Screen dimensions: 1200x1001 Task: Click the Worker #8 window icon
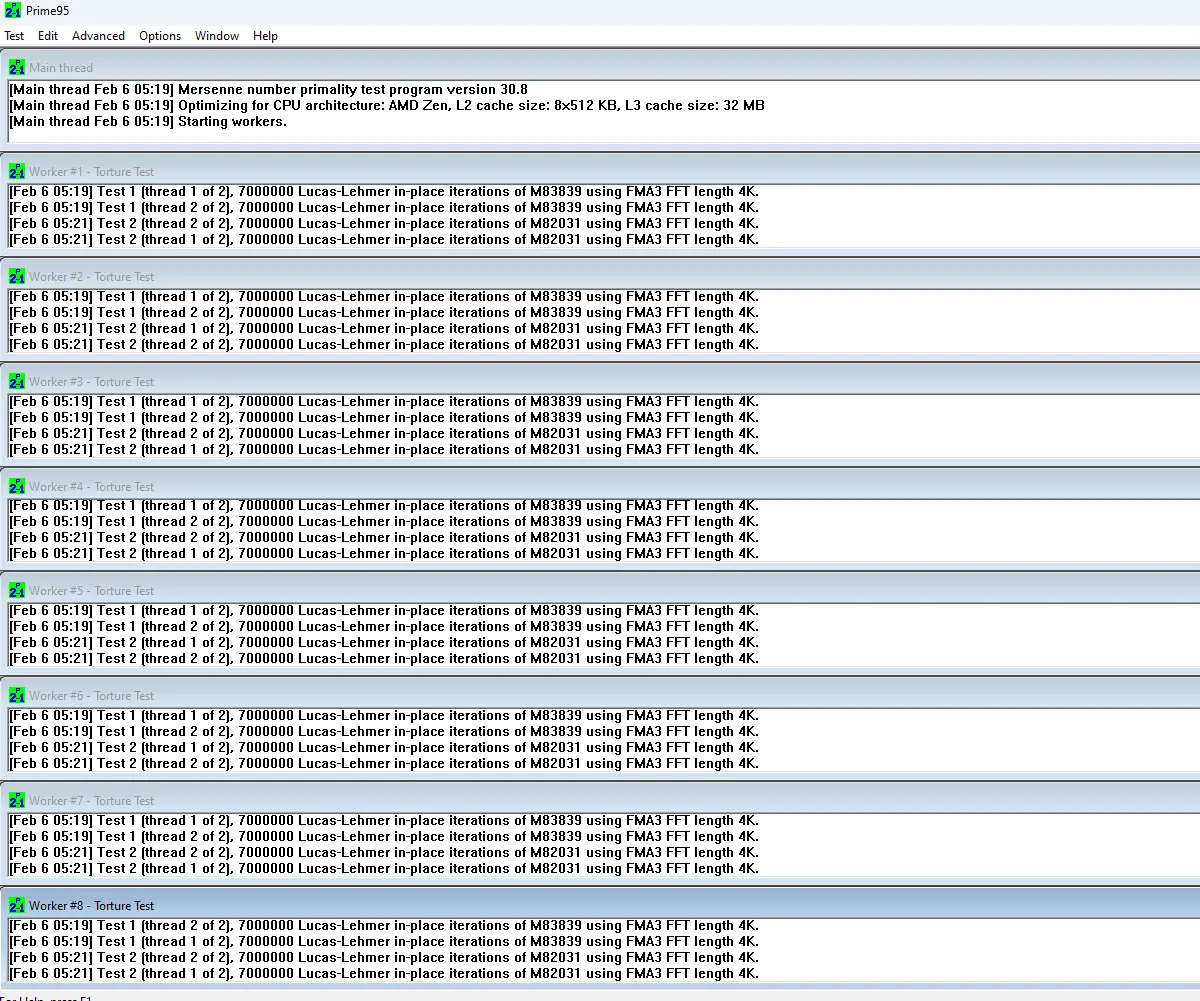pos(17,905)
